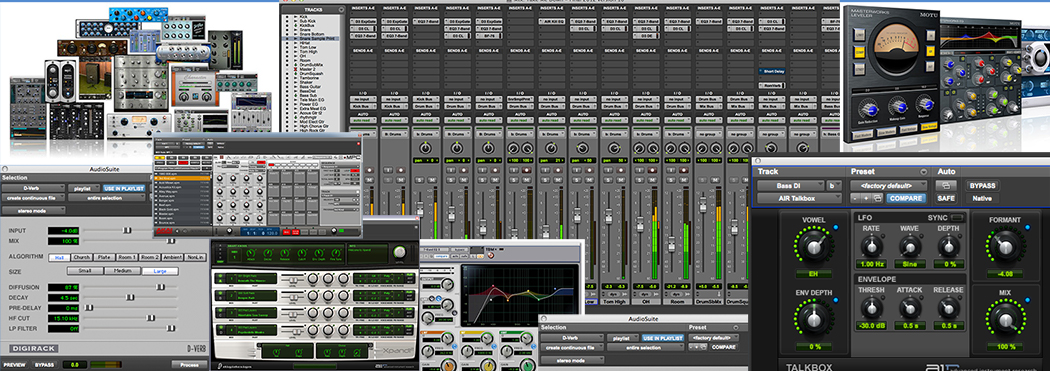This screenshot has height=371, width=1050.
Task: Click COMPARE in the Talkbox header
Action: (x=905, y=198)
